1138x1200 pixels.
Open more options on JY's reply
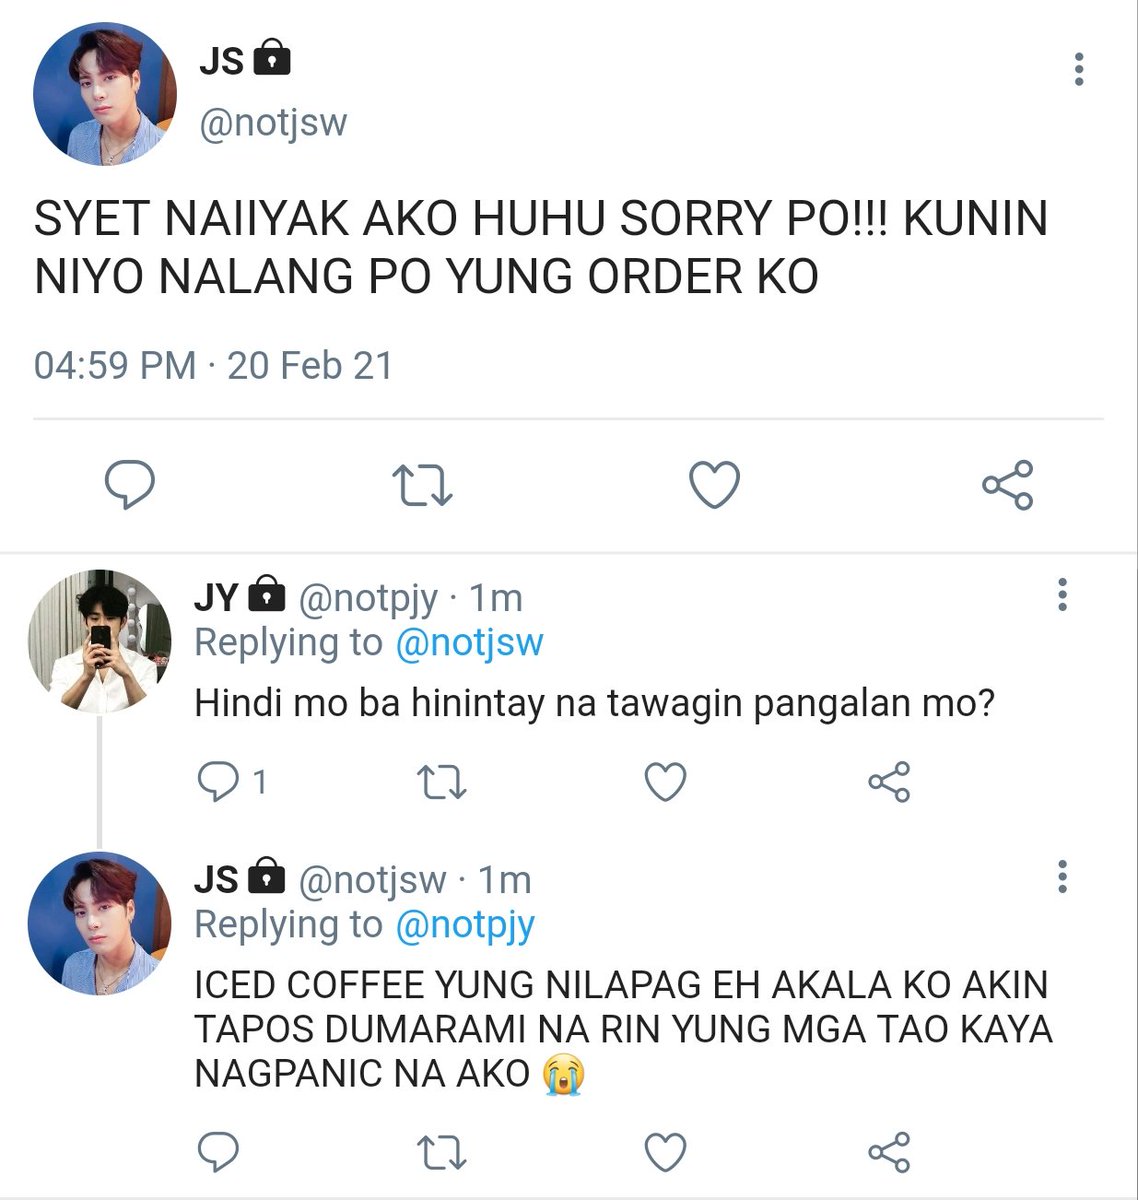[x=1062, y=595]
